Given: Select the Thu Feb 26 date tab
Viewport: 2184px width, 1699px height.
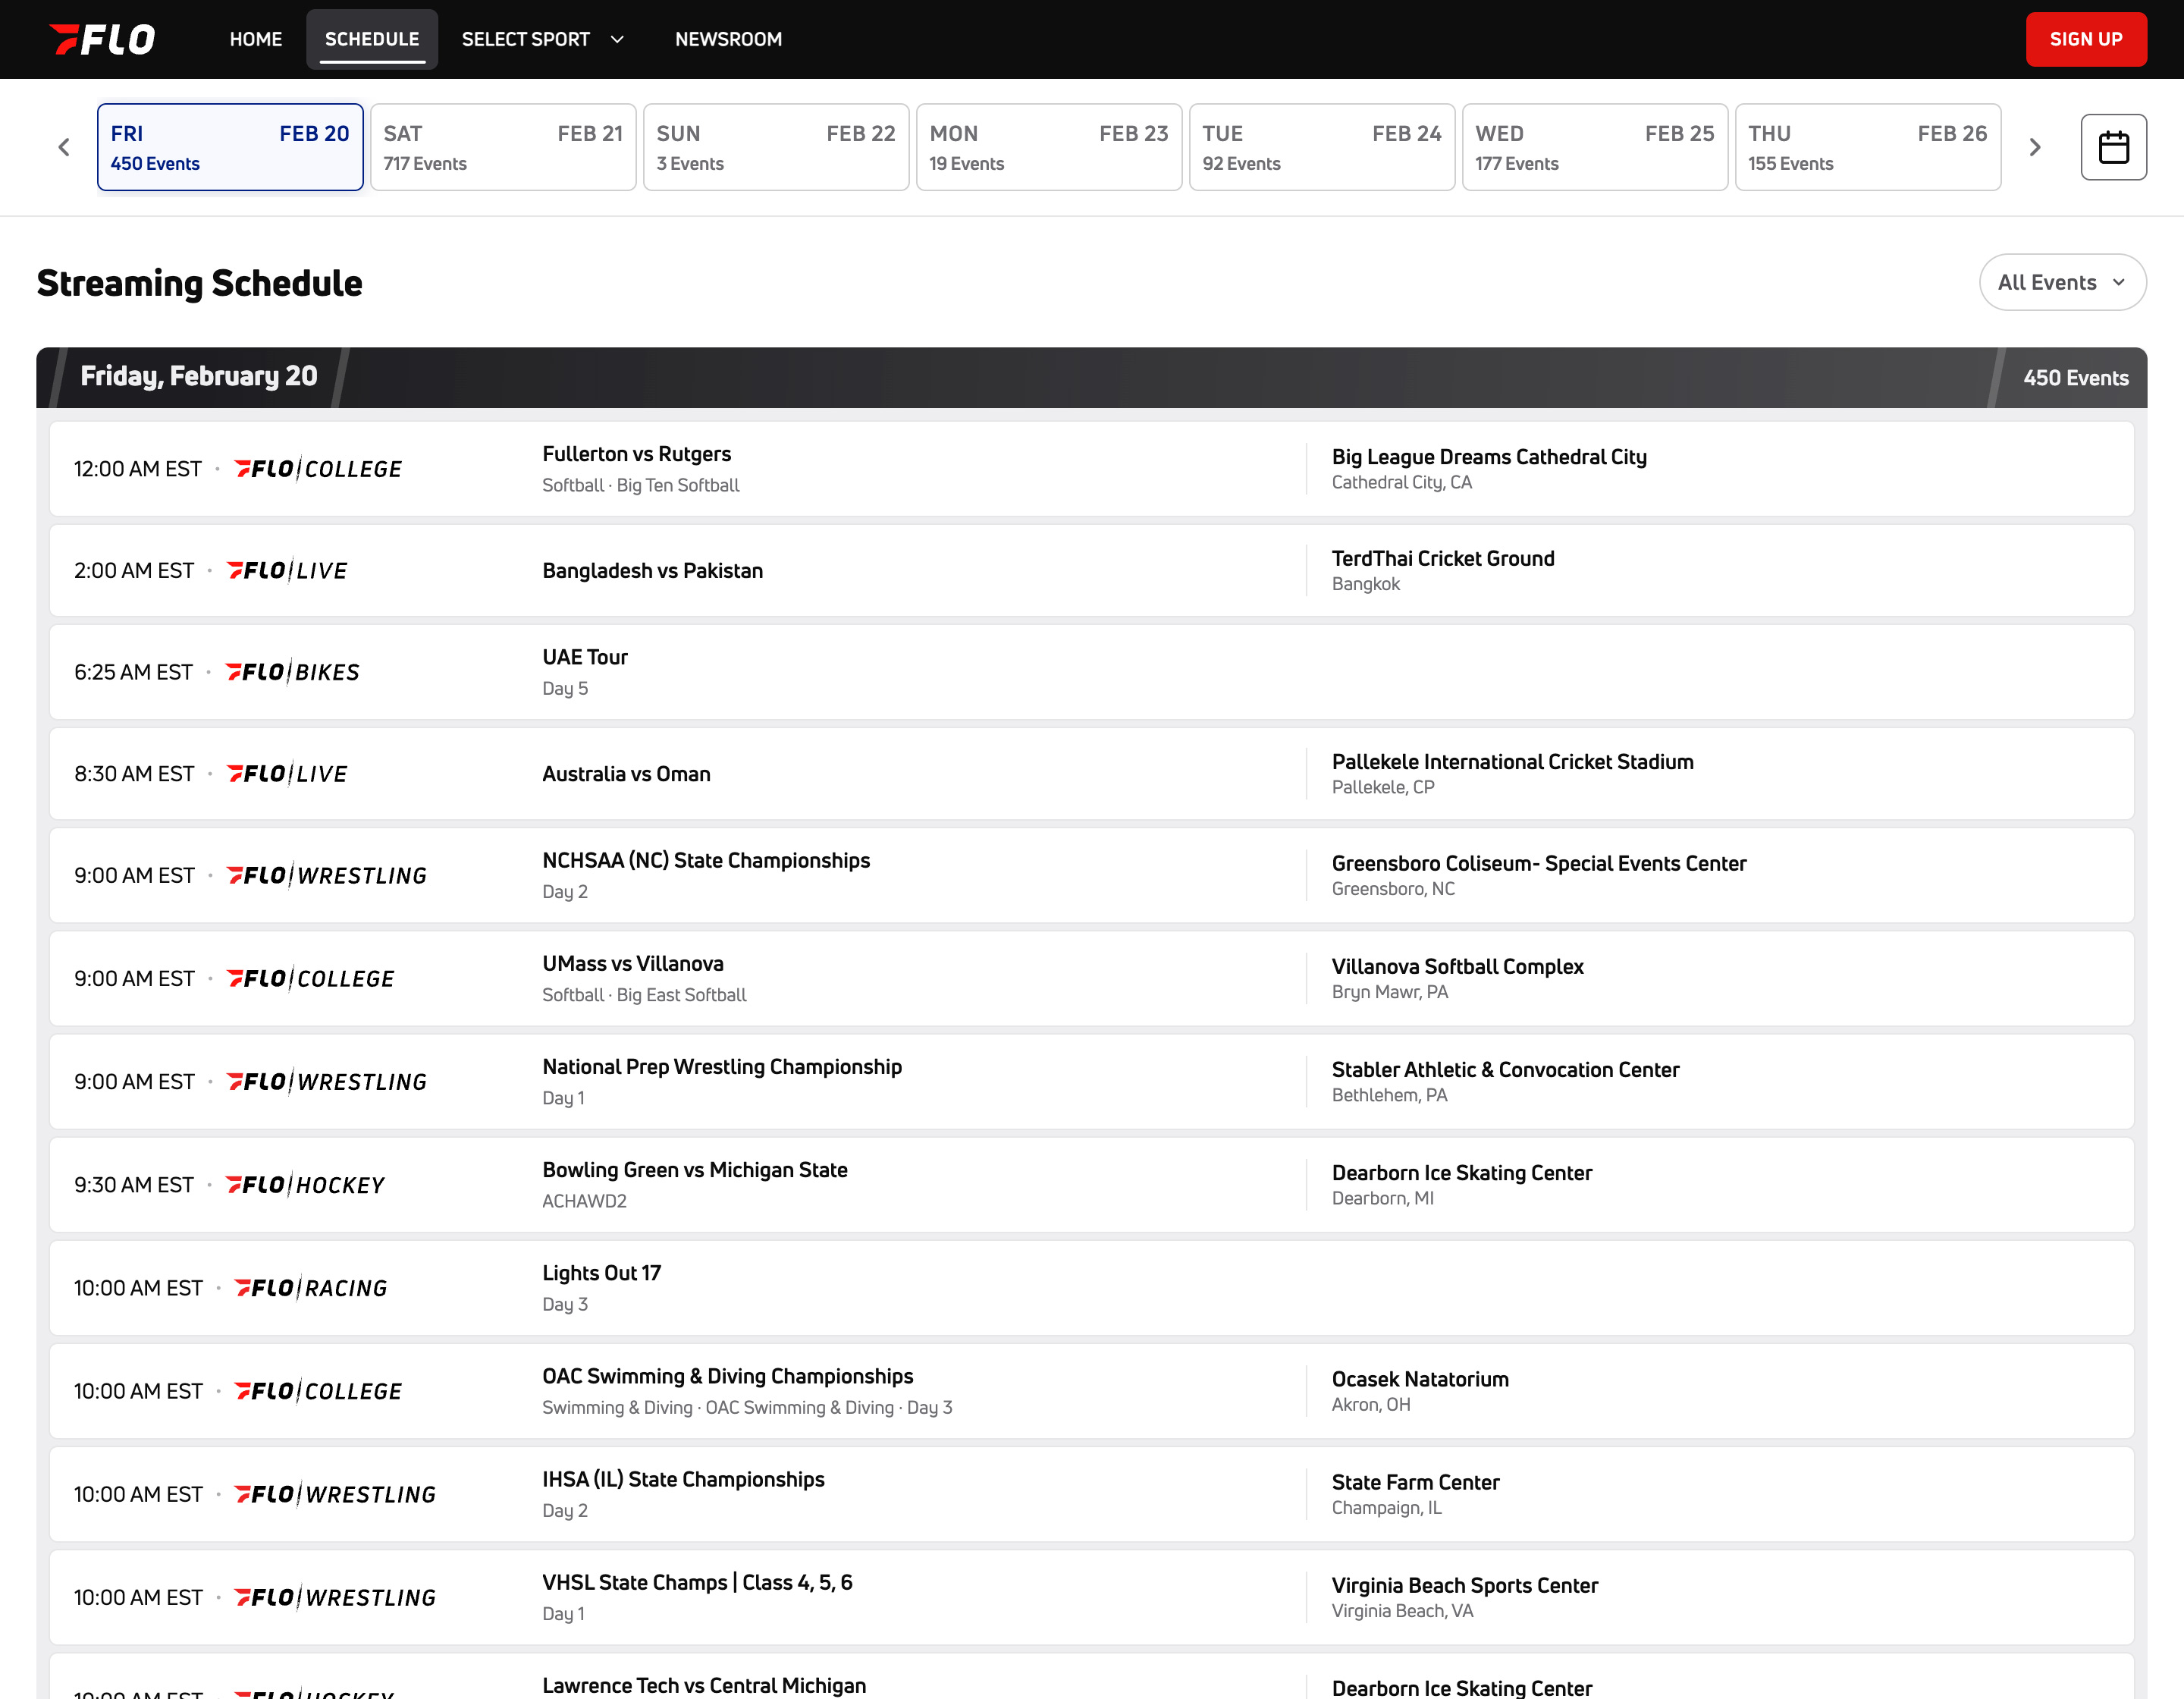Looking at the screenshot, I should coord(1868,147).
